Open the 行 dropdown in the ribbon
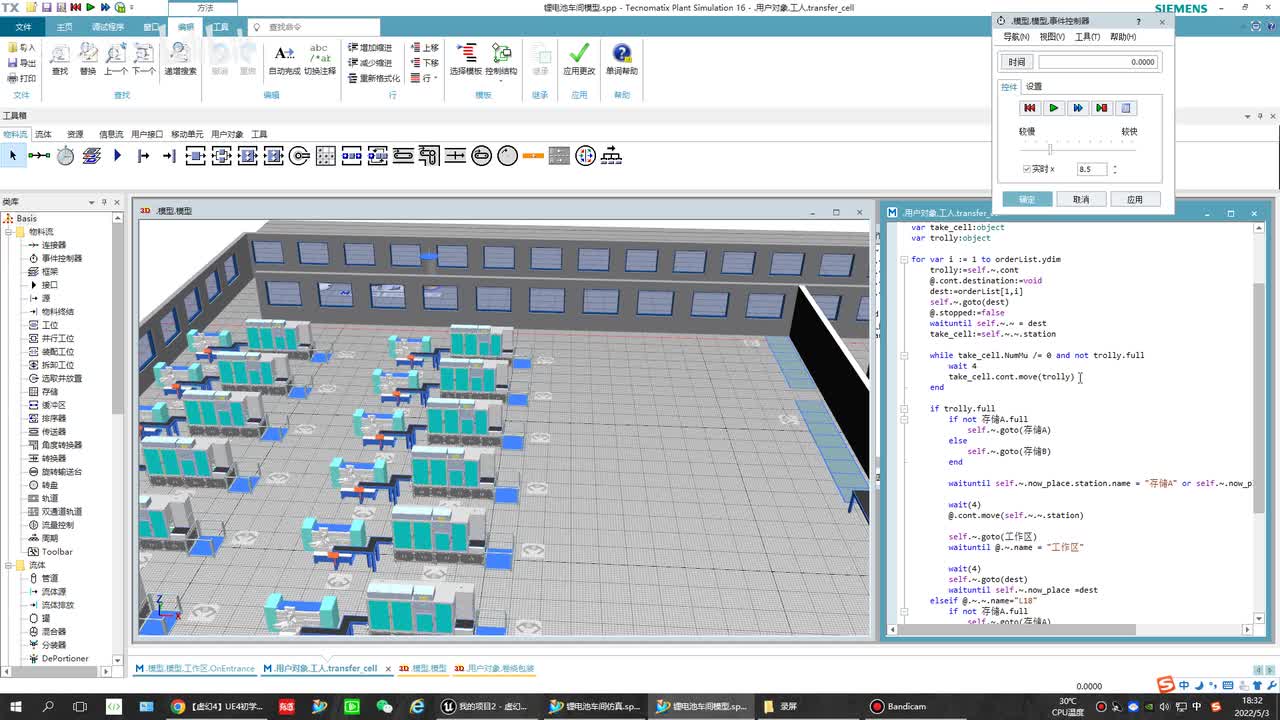Viewport: 1280px width, 720px height. 425,78
